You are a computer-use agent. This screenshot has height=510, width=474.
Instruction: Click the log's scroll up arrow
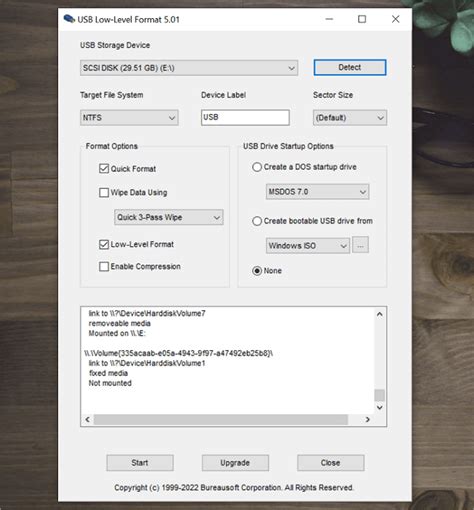pyautogui.click(x=379, y=314)
